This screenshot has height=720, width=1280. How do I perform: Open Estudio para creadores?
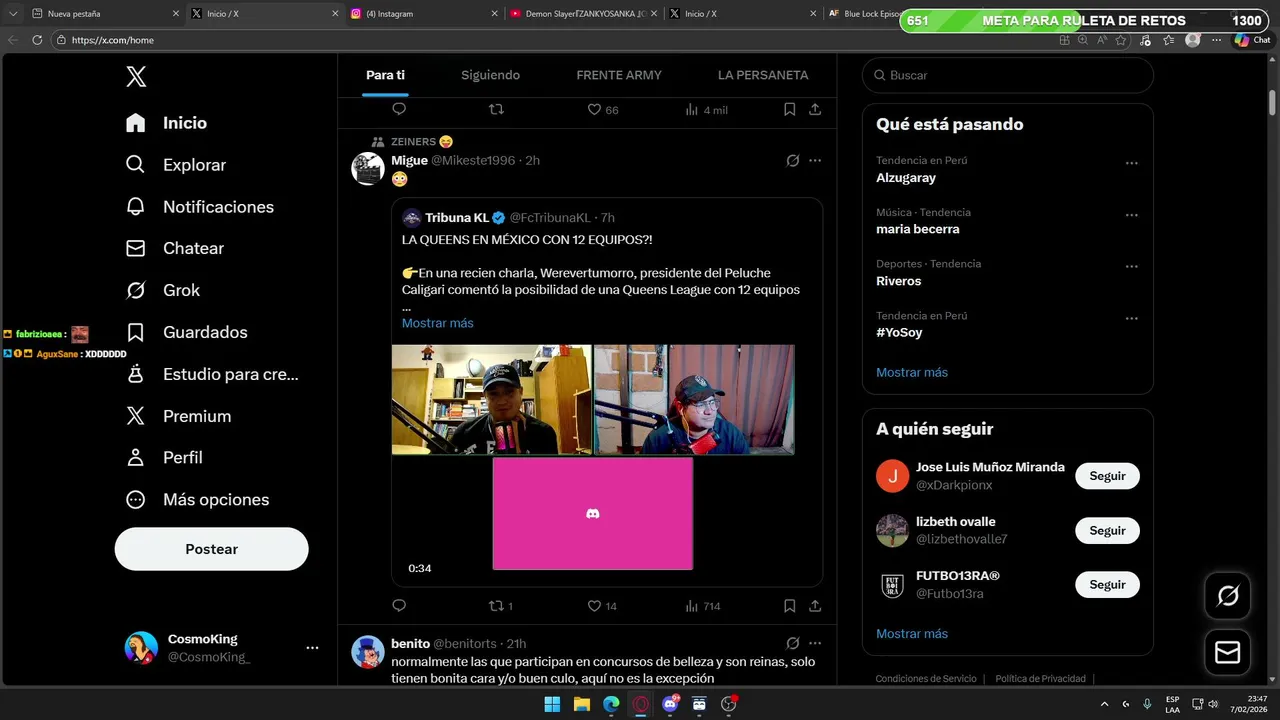tap(212, 374)
